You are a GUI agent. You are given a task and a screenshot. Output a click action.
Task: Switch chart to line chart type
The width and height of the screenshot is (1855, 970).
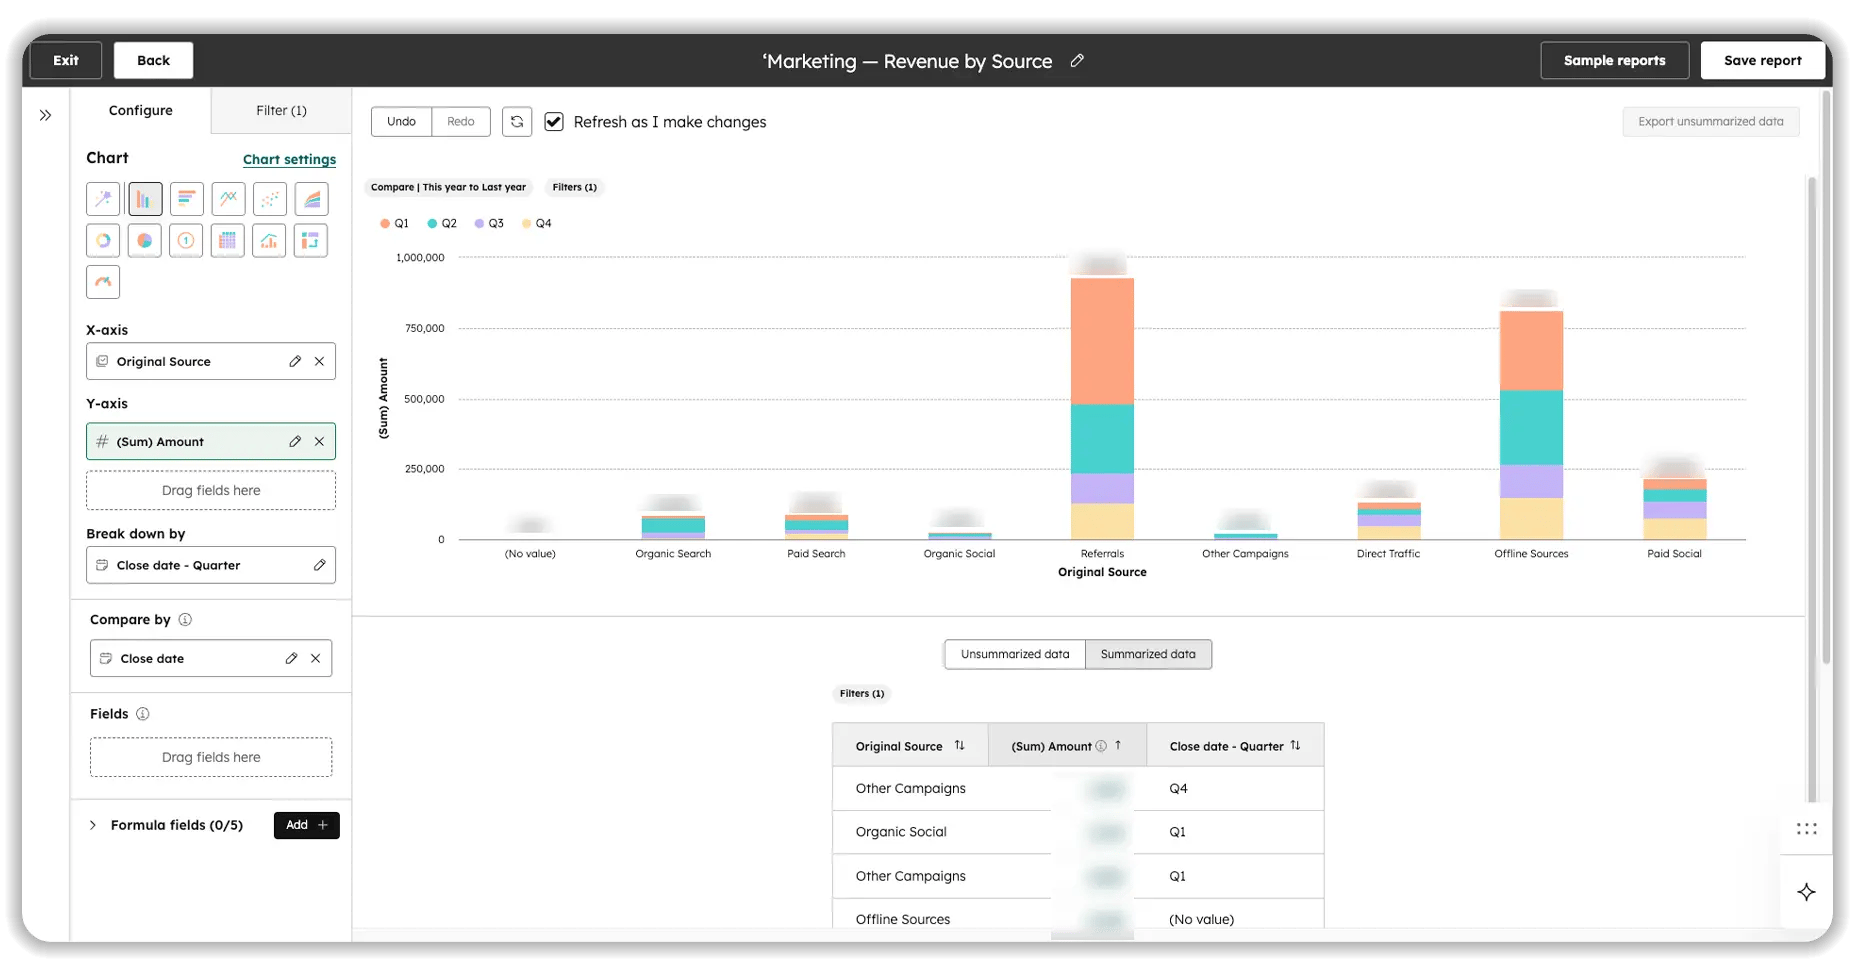click(228, 198)
